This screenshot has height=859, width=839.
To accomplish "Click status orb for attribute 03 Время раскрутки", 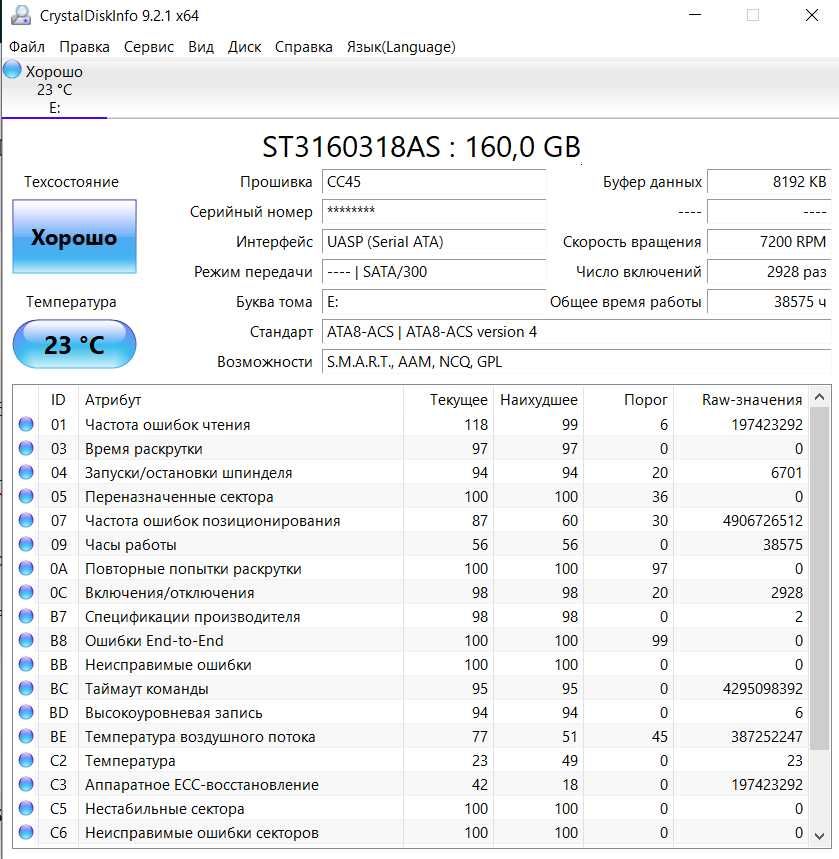I will click(26, 448).
